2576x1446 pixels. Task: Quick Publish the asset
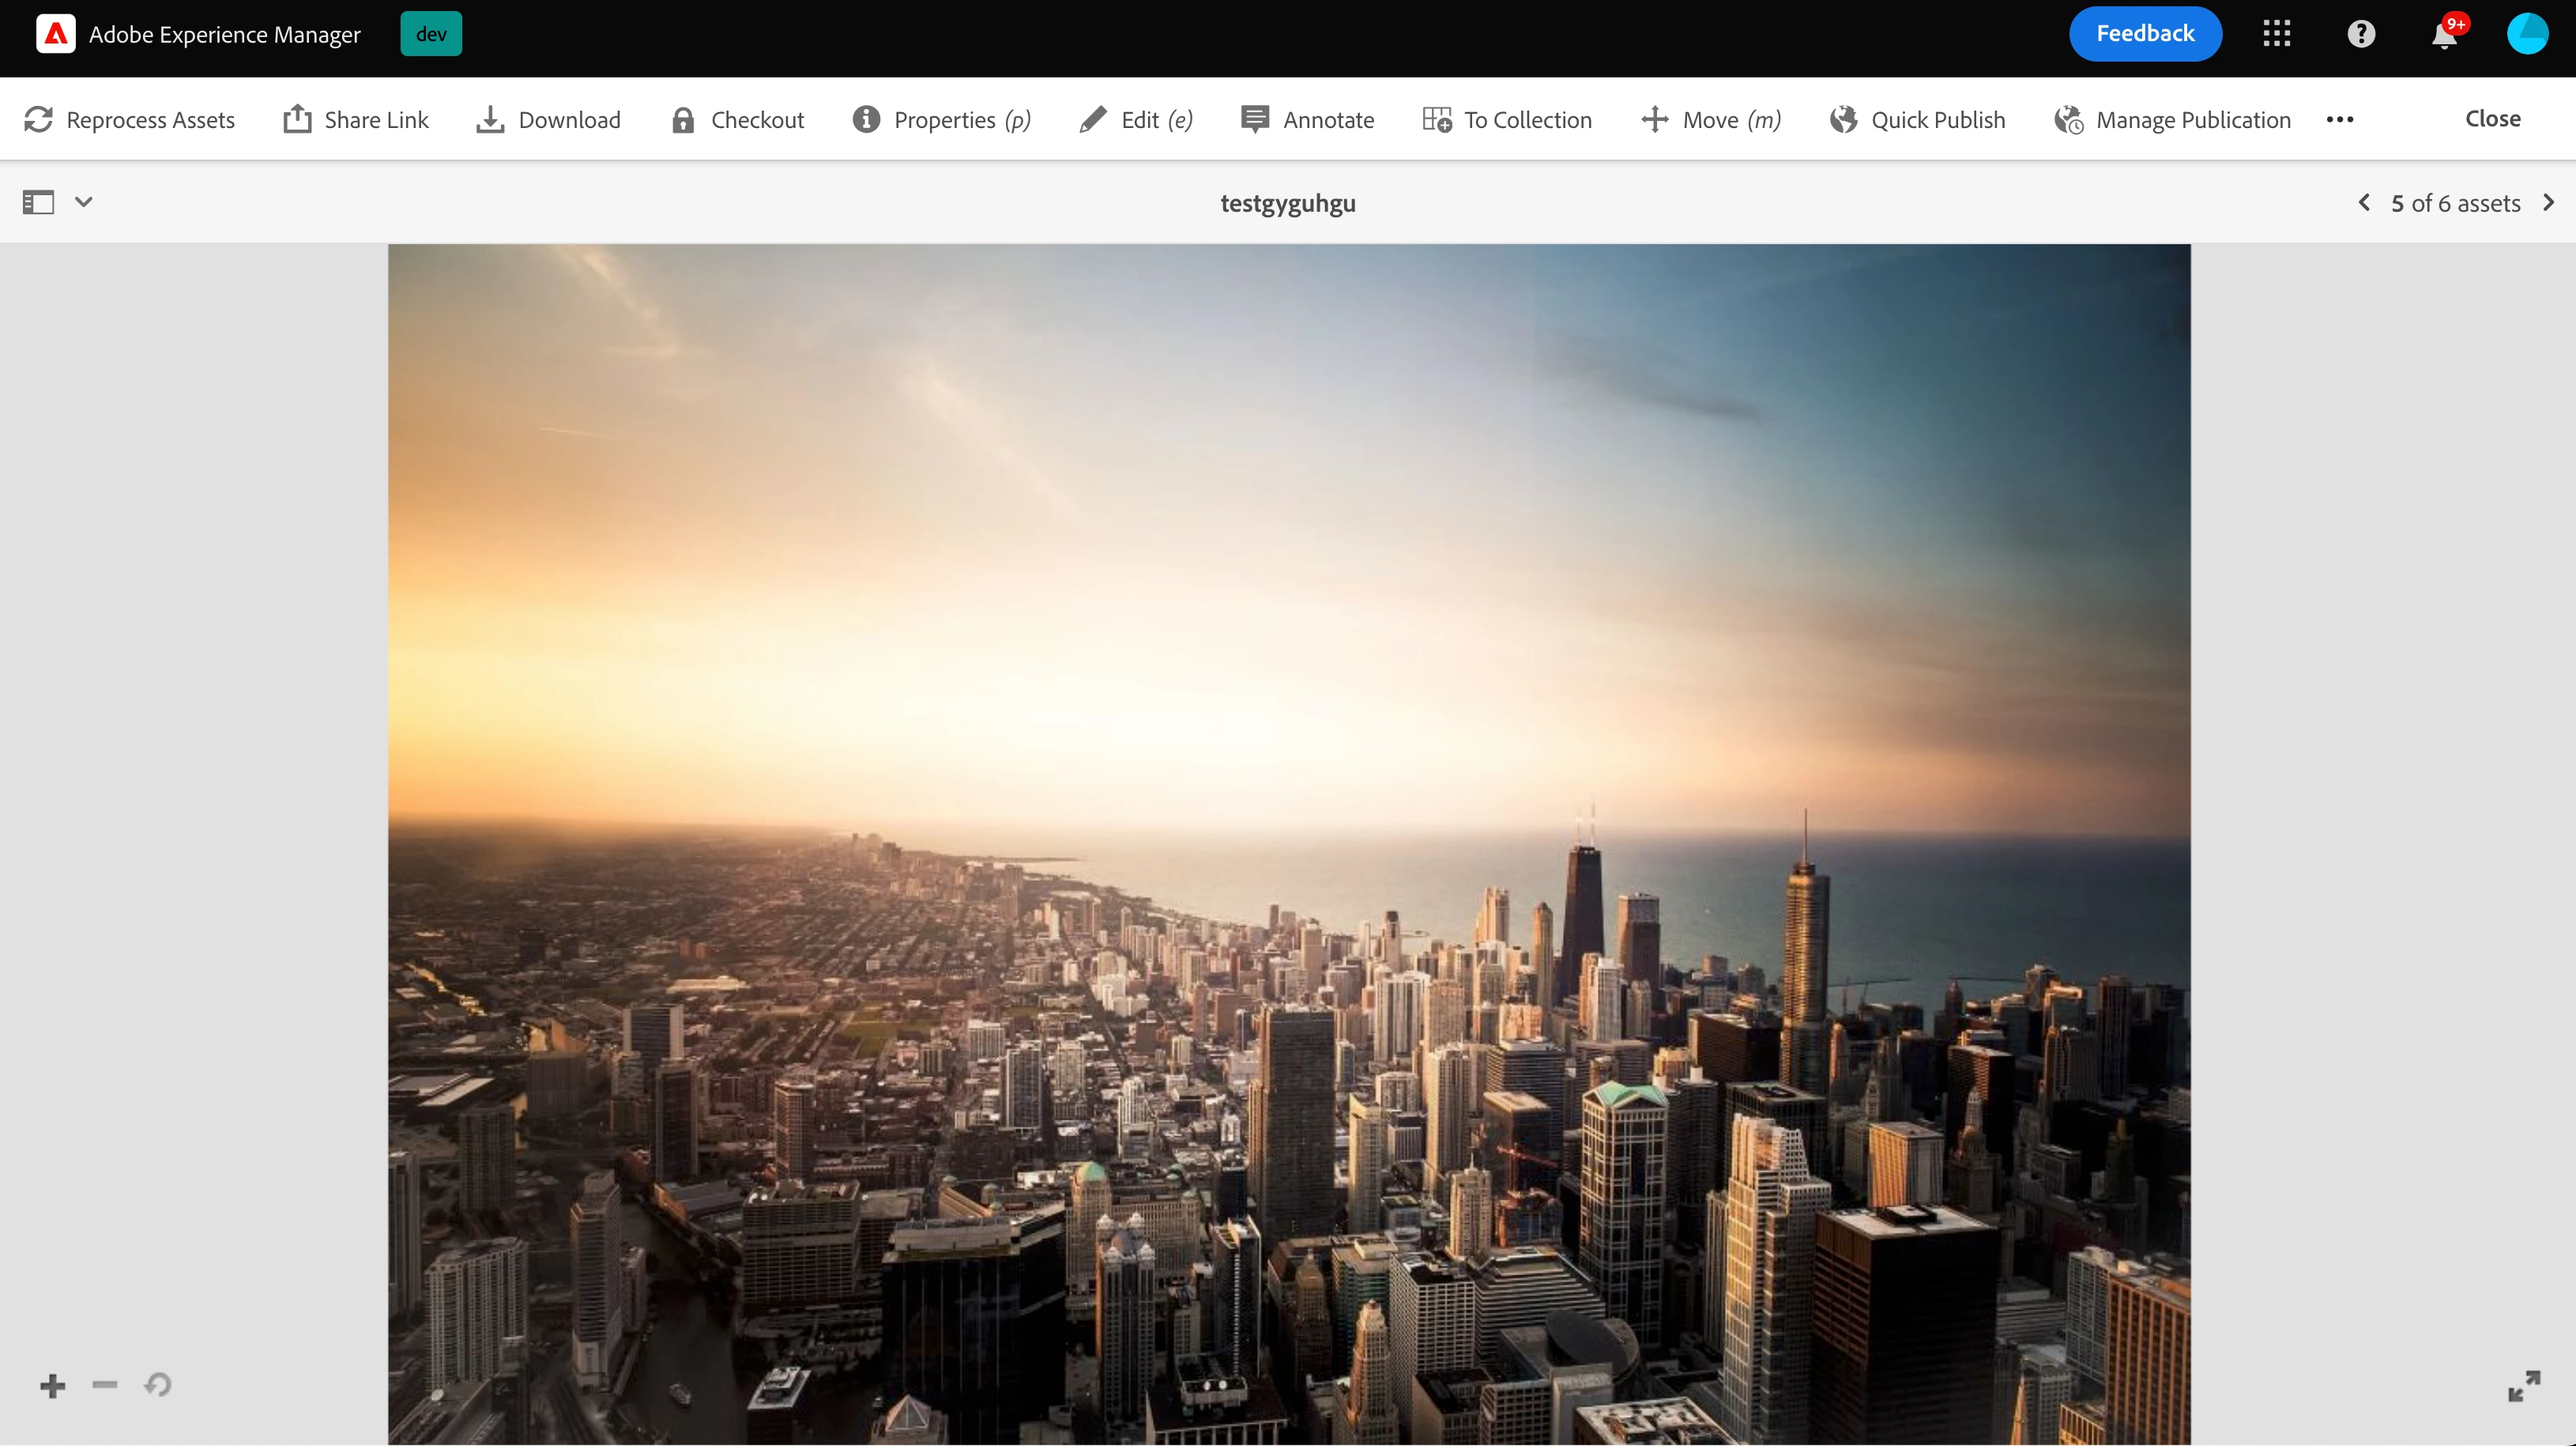pyautogui.click(x=1917, y=120)
